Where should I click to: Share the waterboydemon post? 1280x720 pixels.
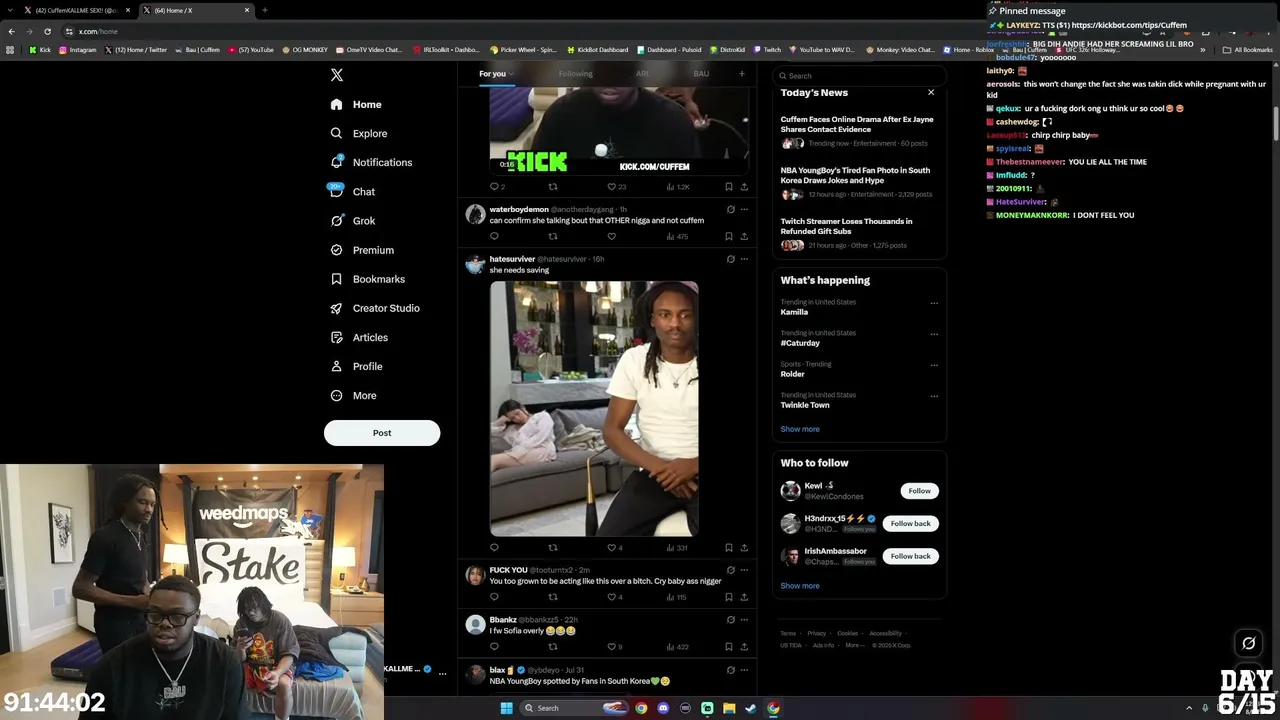tap(744, 237)
